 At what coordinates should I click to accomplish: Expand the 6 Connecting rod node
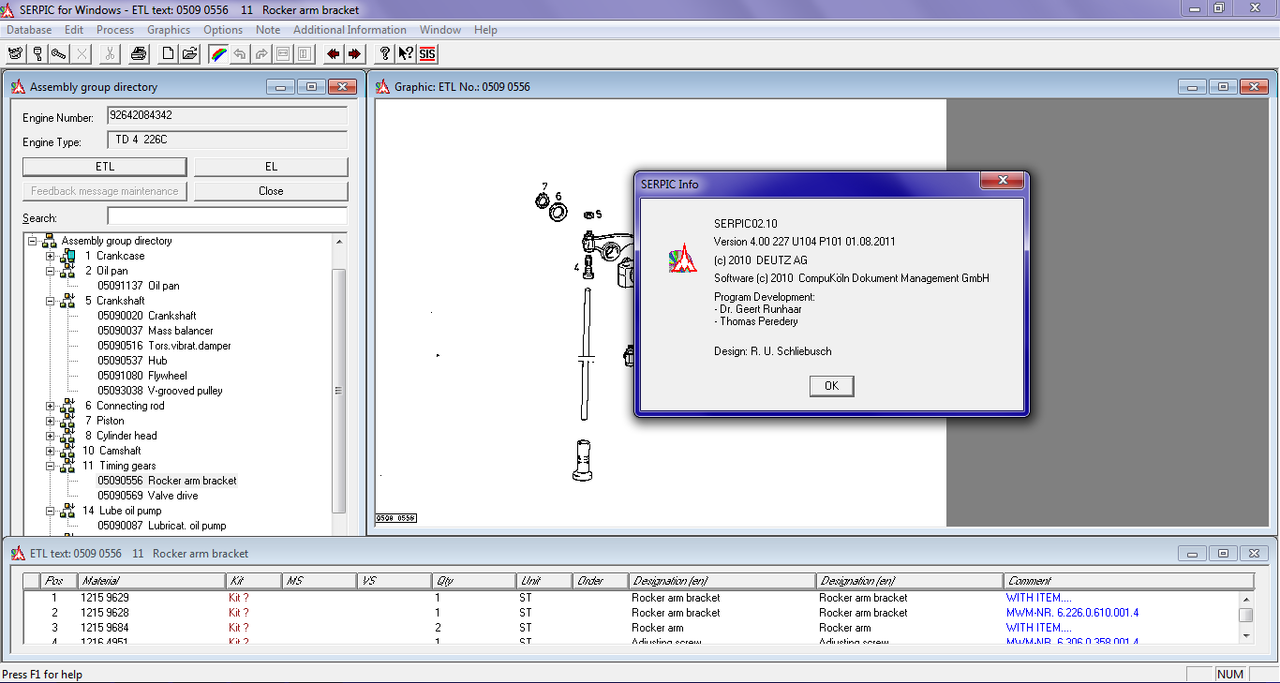(50, 406)
